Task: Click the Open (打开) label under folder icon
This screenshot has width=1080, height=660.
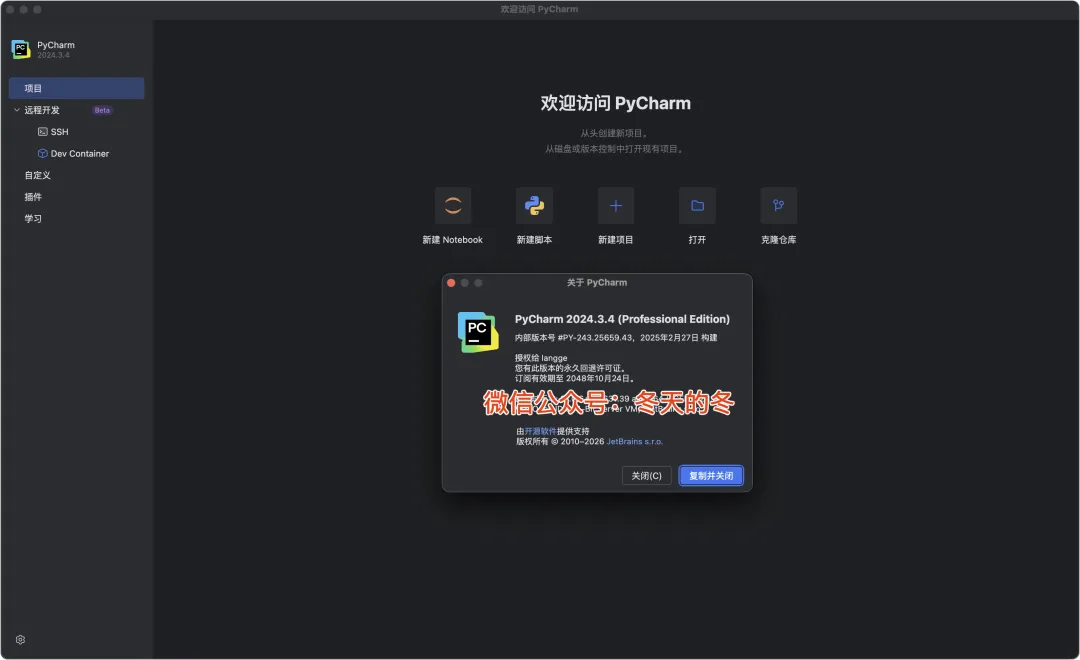Action: (x=697, y=240)
